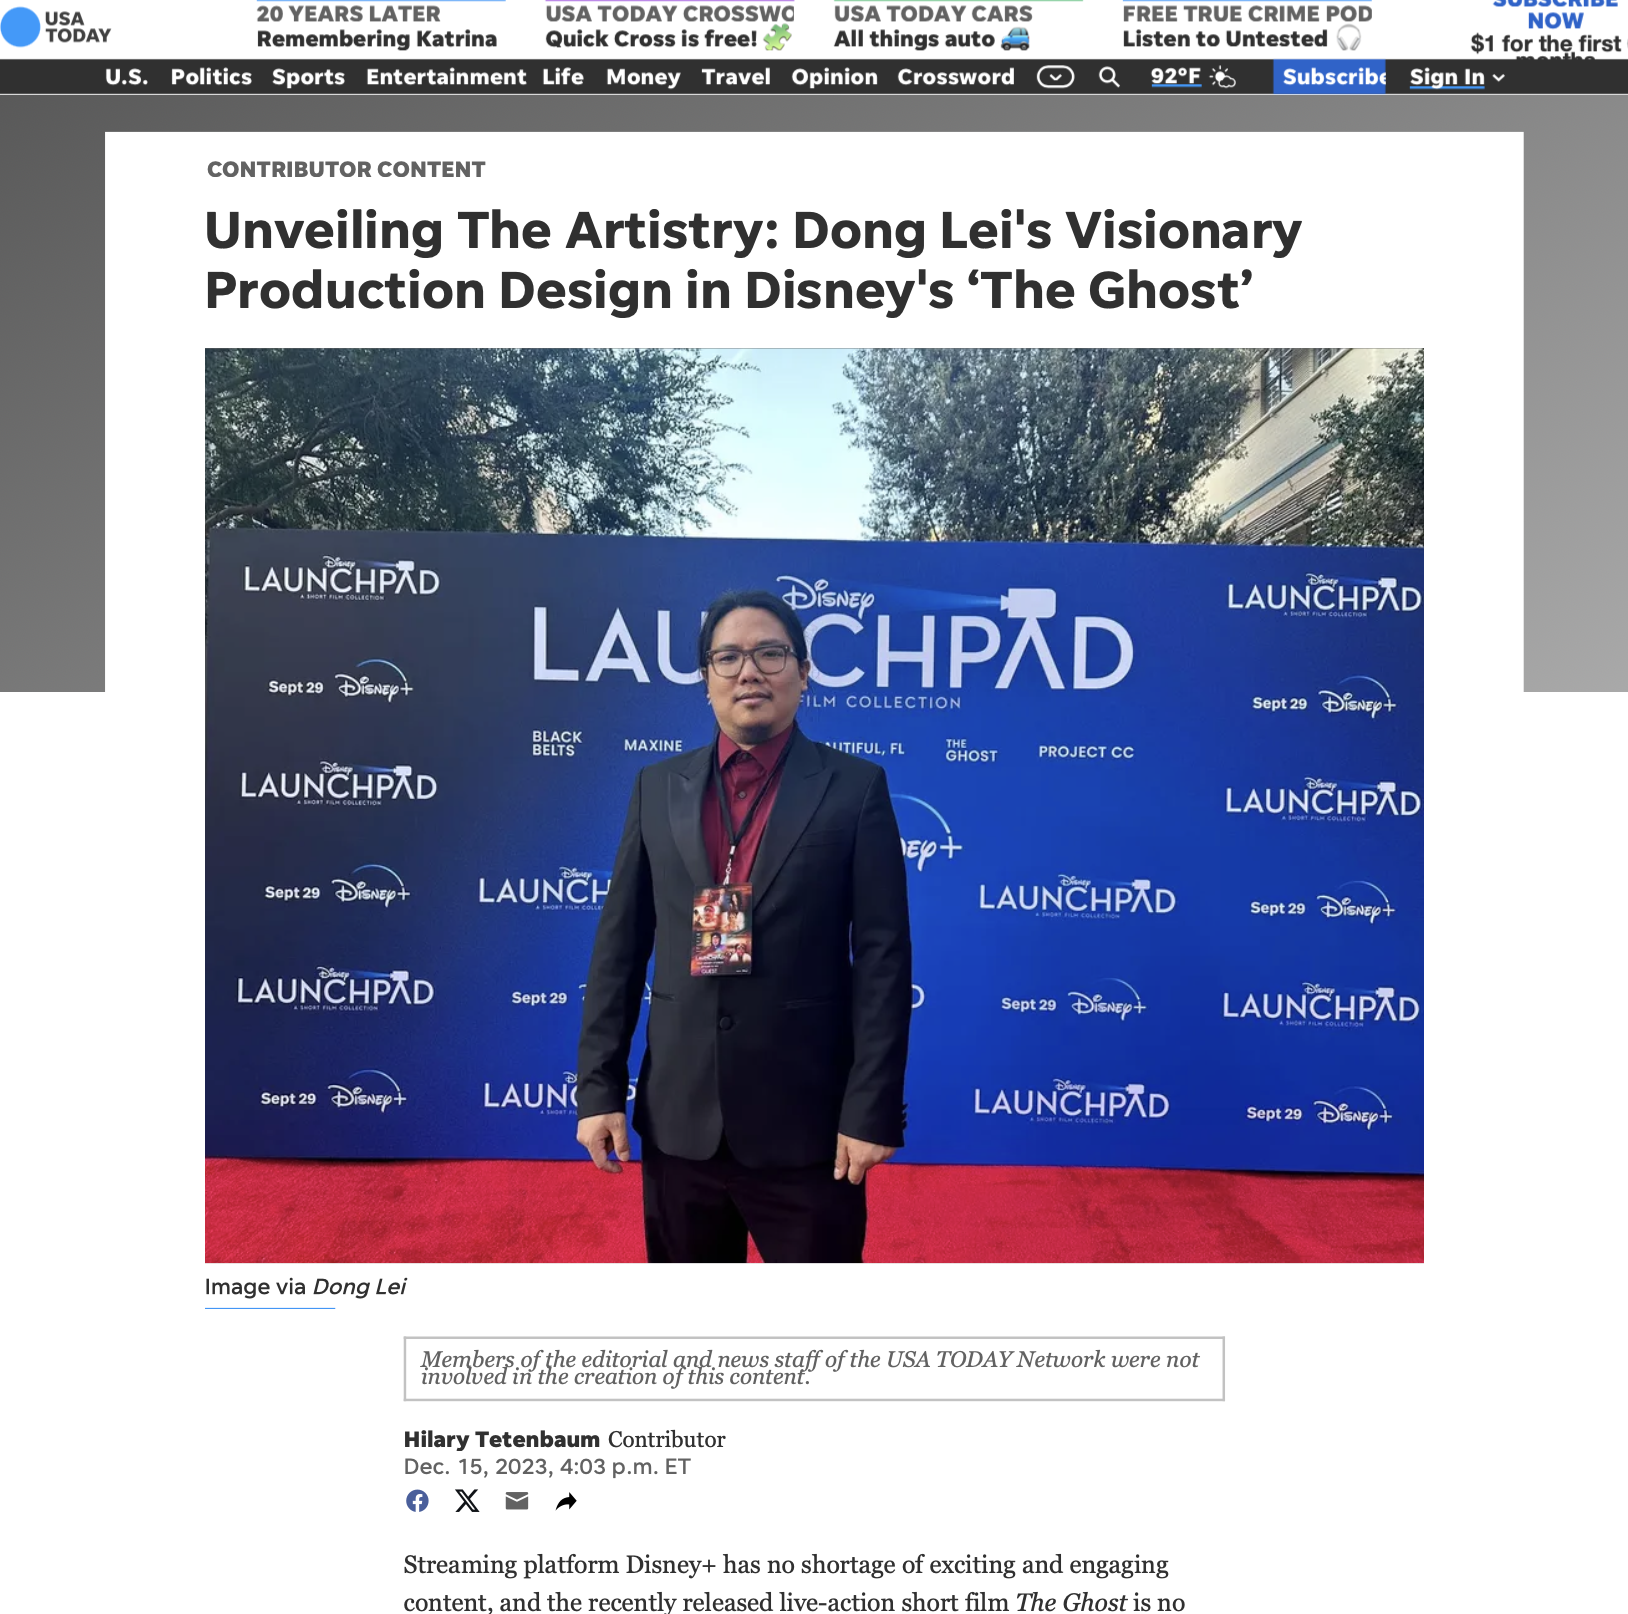Go to the Crossword section
Image resolution: width=1628 pixels, height=1614 pixels.
[x=956, y=77]
